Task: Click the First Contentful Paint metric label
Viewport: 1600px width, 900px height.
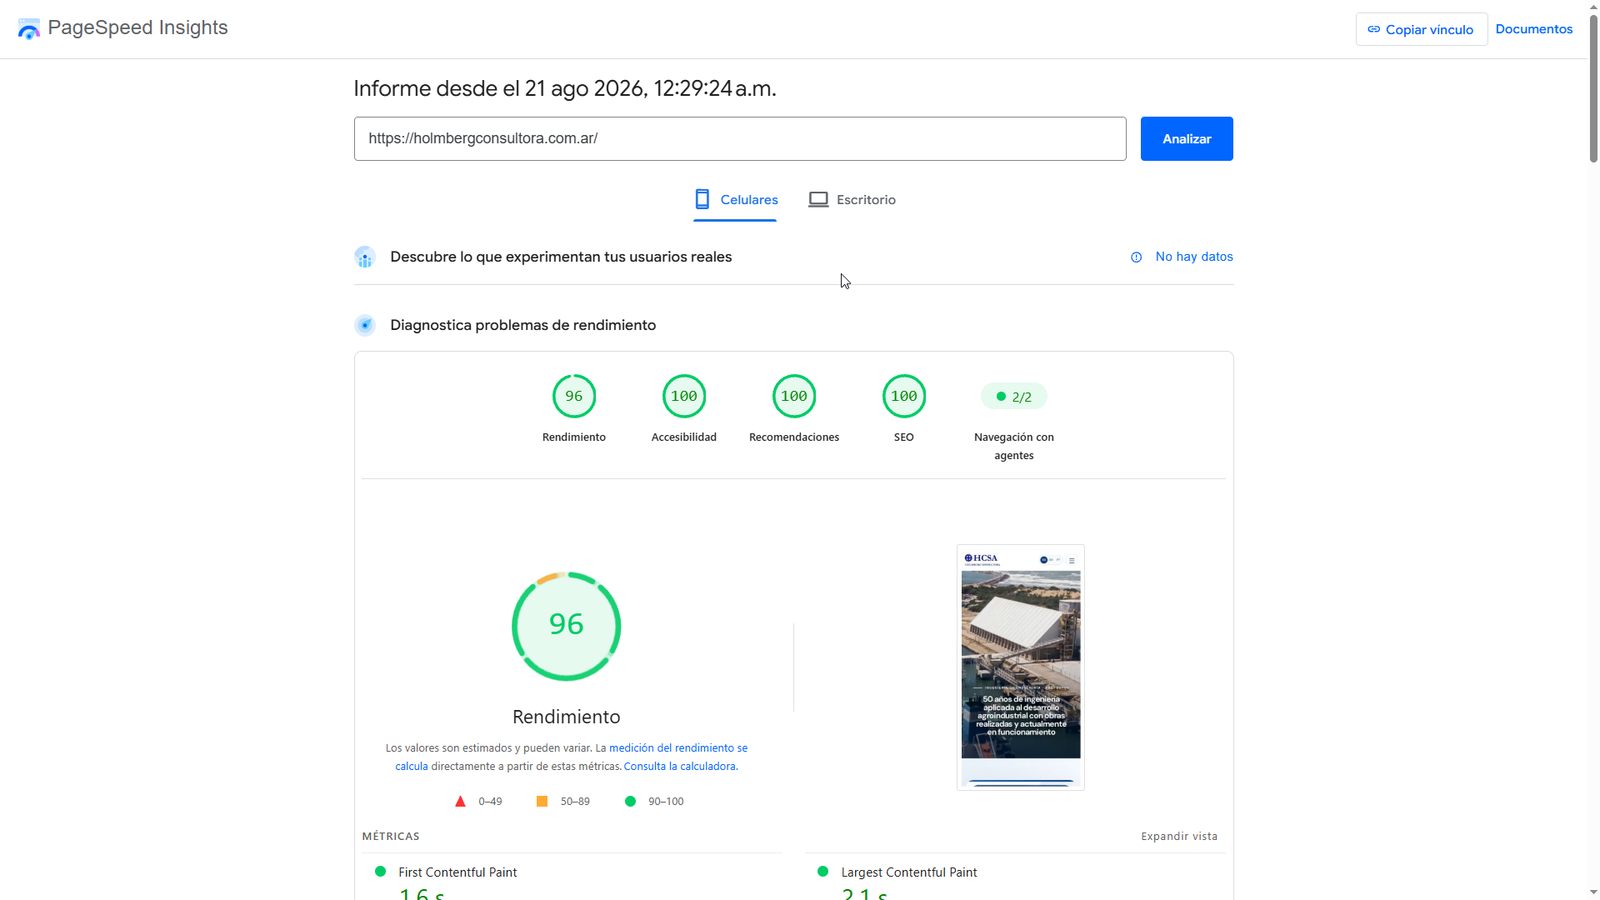Action: pos(458,872)
